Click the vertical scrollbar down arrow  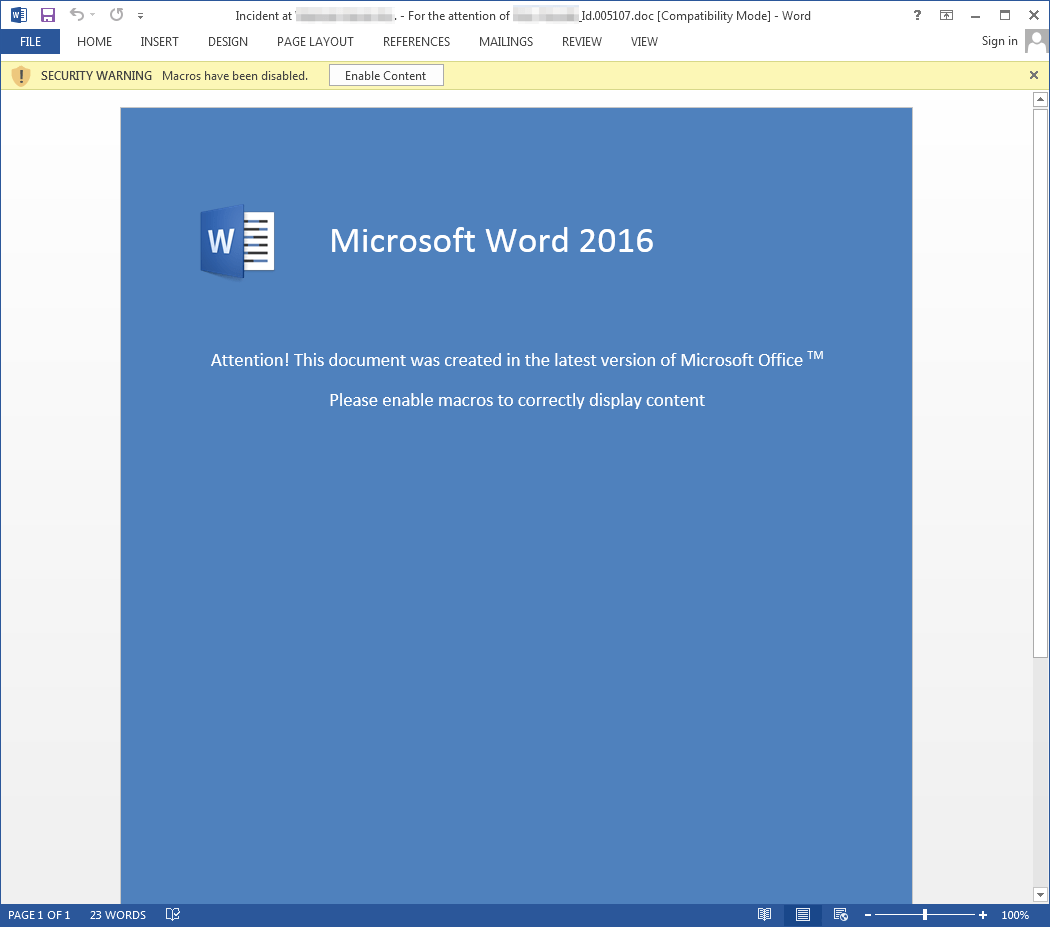point(1040,894)
